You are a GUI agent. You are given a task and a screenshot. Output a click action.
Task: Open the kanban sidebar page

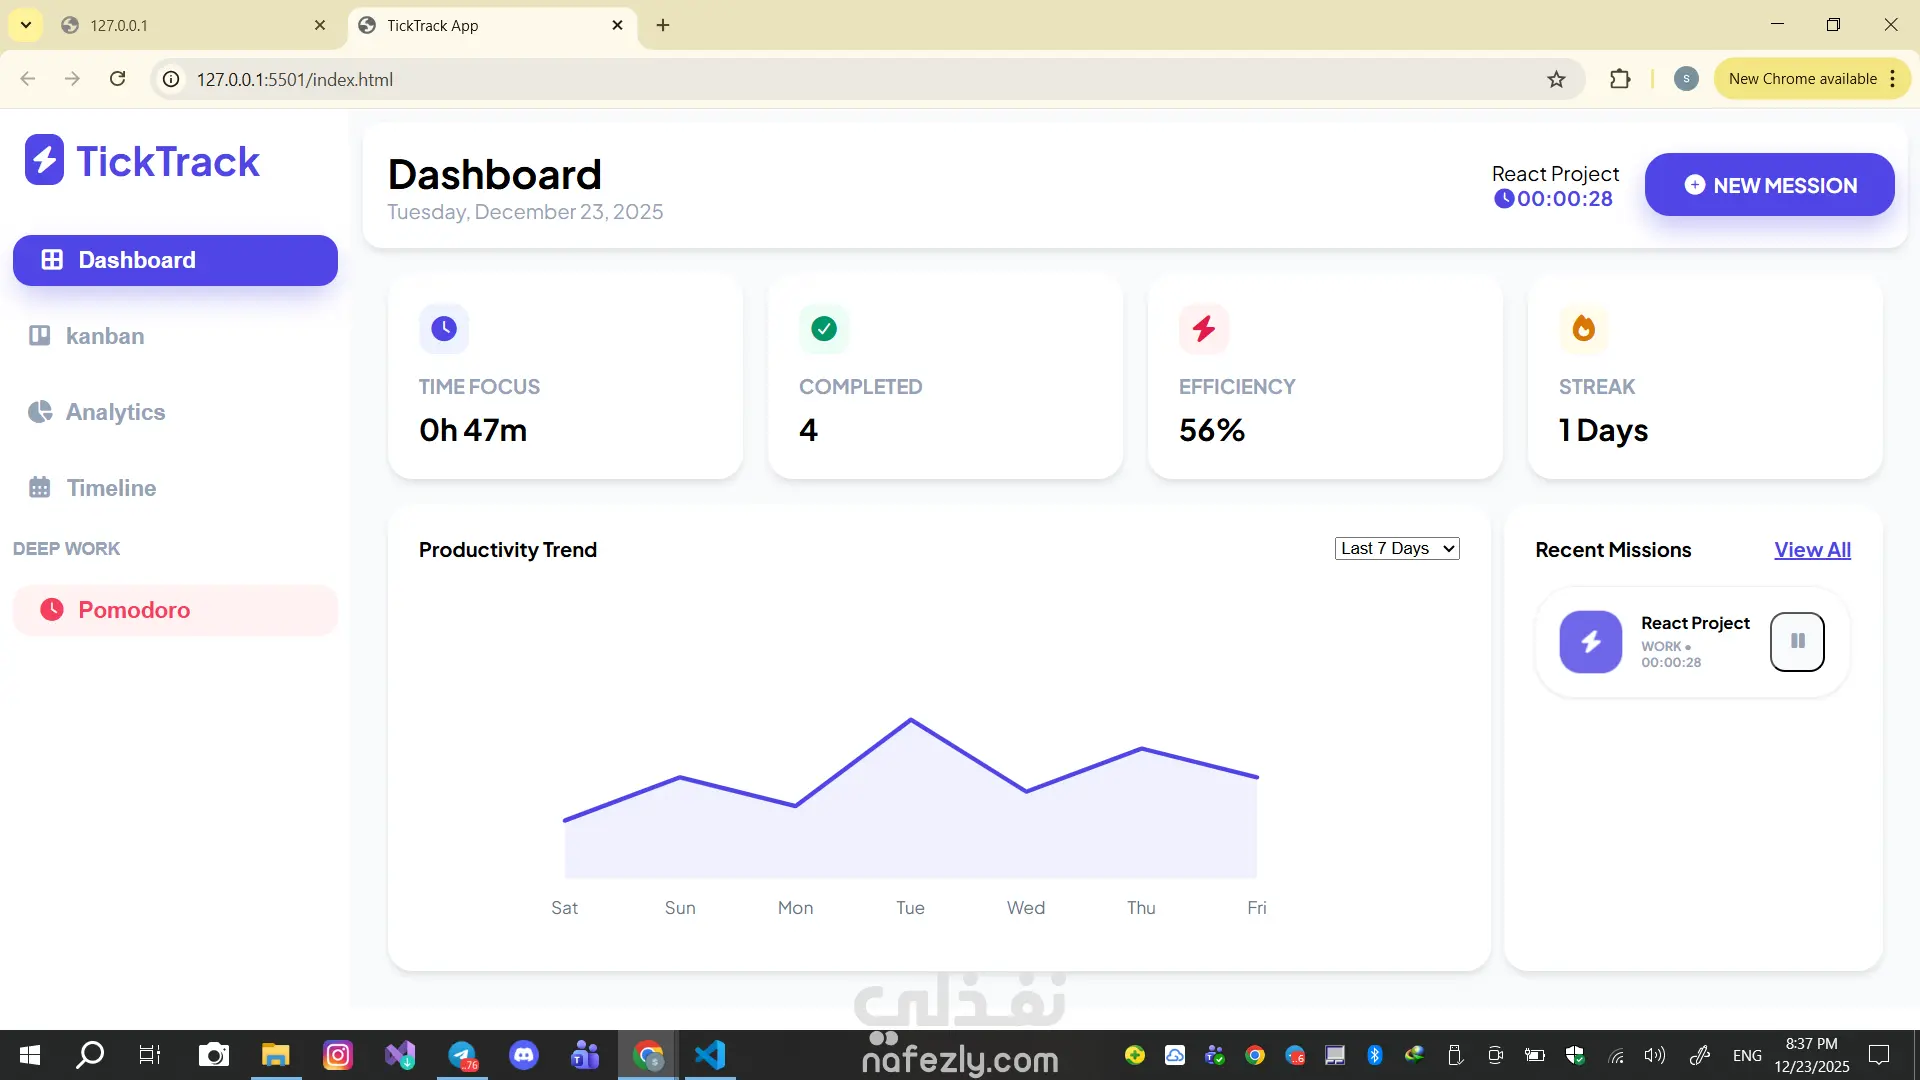(x=104, y=336)
